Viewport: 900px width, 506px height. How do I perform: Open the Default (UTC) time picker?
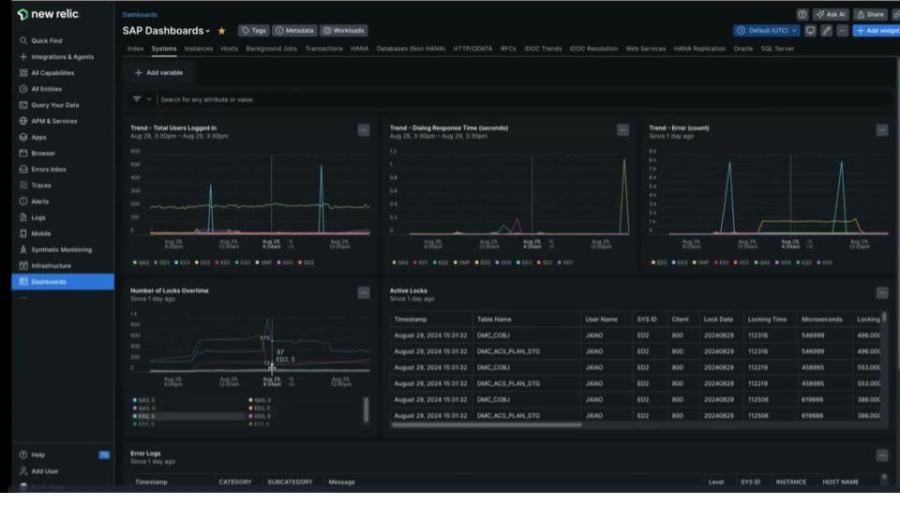(766, 31)
